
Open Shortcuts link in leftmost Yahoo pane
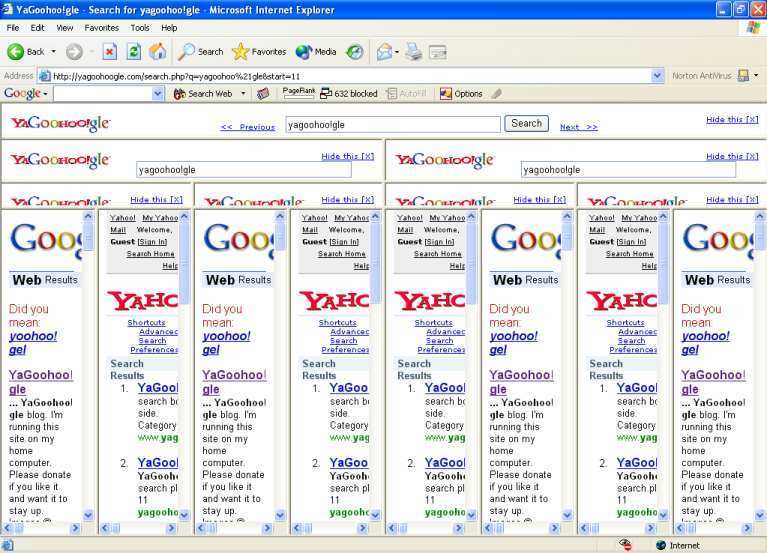coord(146,323)
